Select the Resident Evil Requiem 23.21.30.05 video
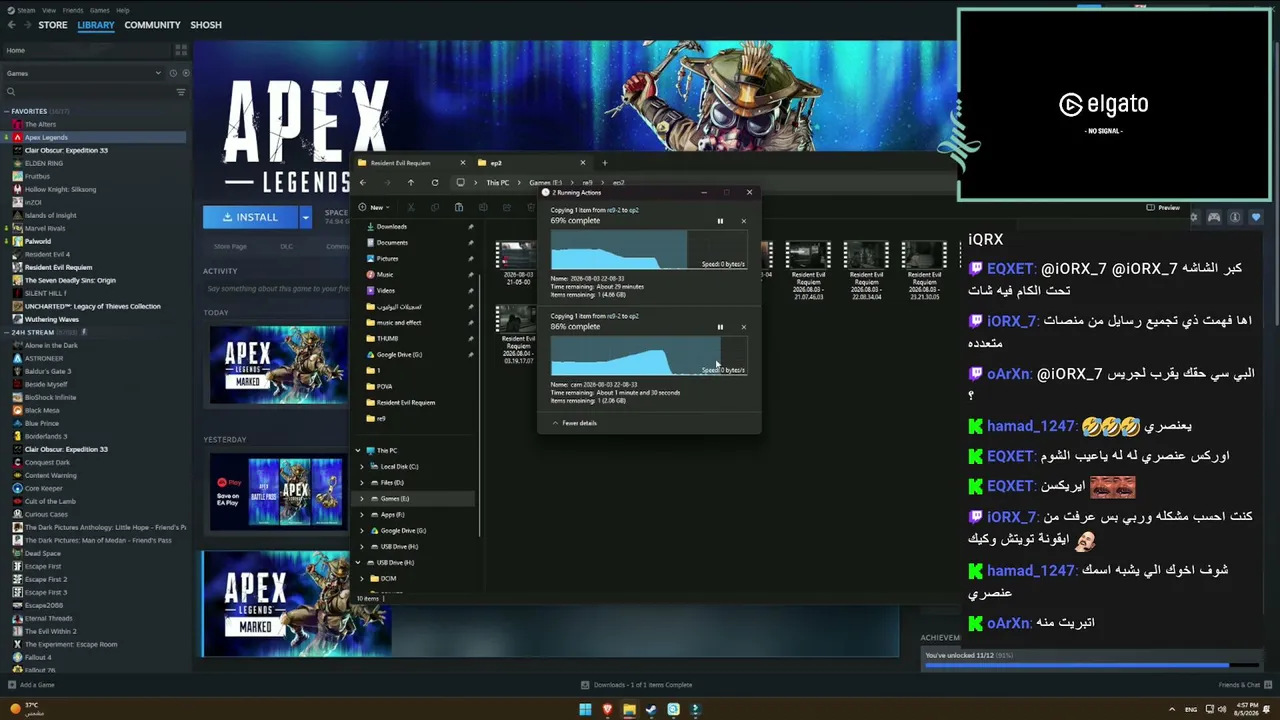Screen dimensions: 1280x720 924,270
